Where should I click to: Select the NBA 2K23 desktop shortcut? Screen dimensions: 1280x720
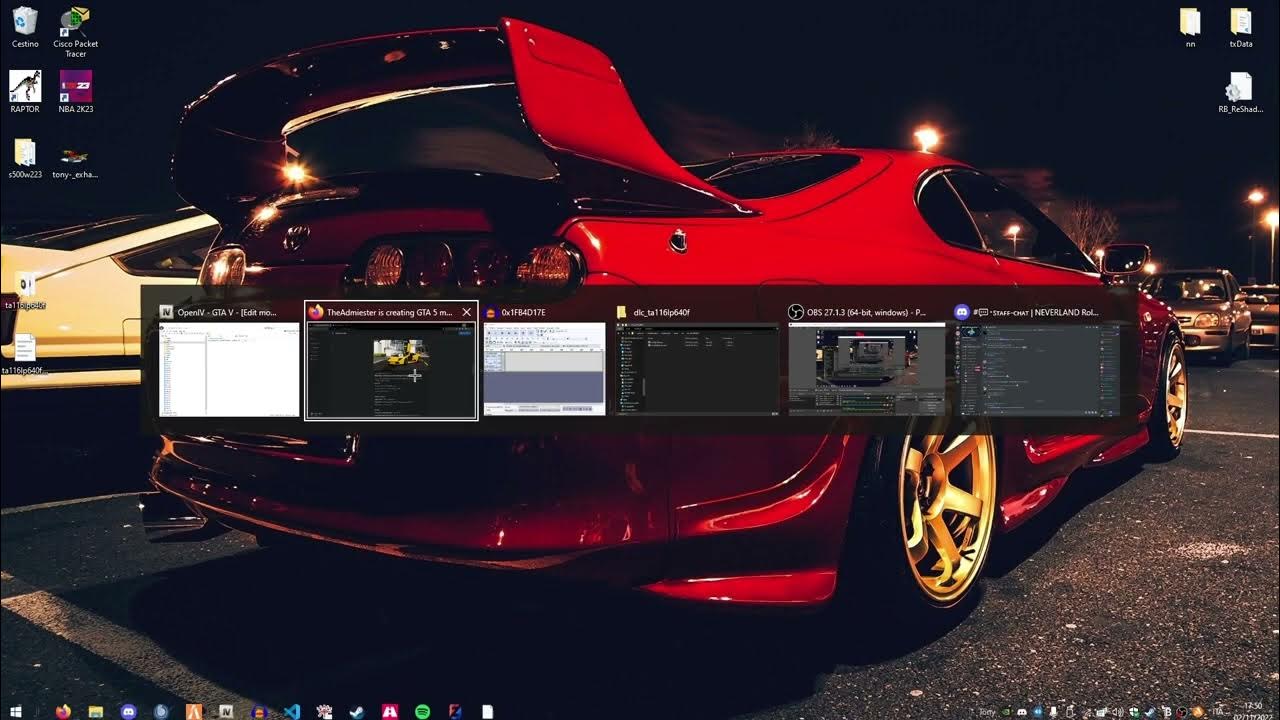(75, 91)
